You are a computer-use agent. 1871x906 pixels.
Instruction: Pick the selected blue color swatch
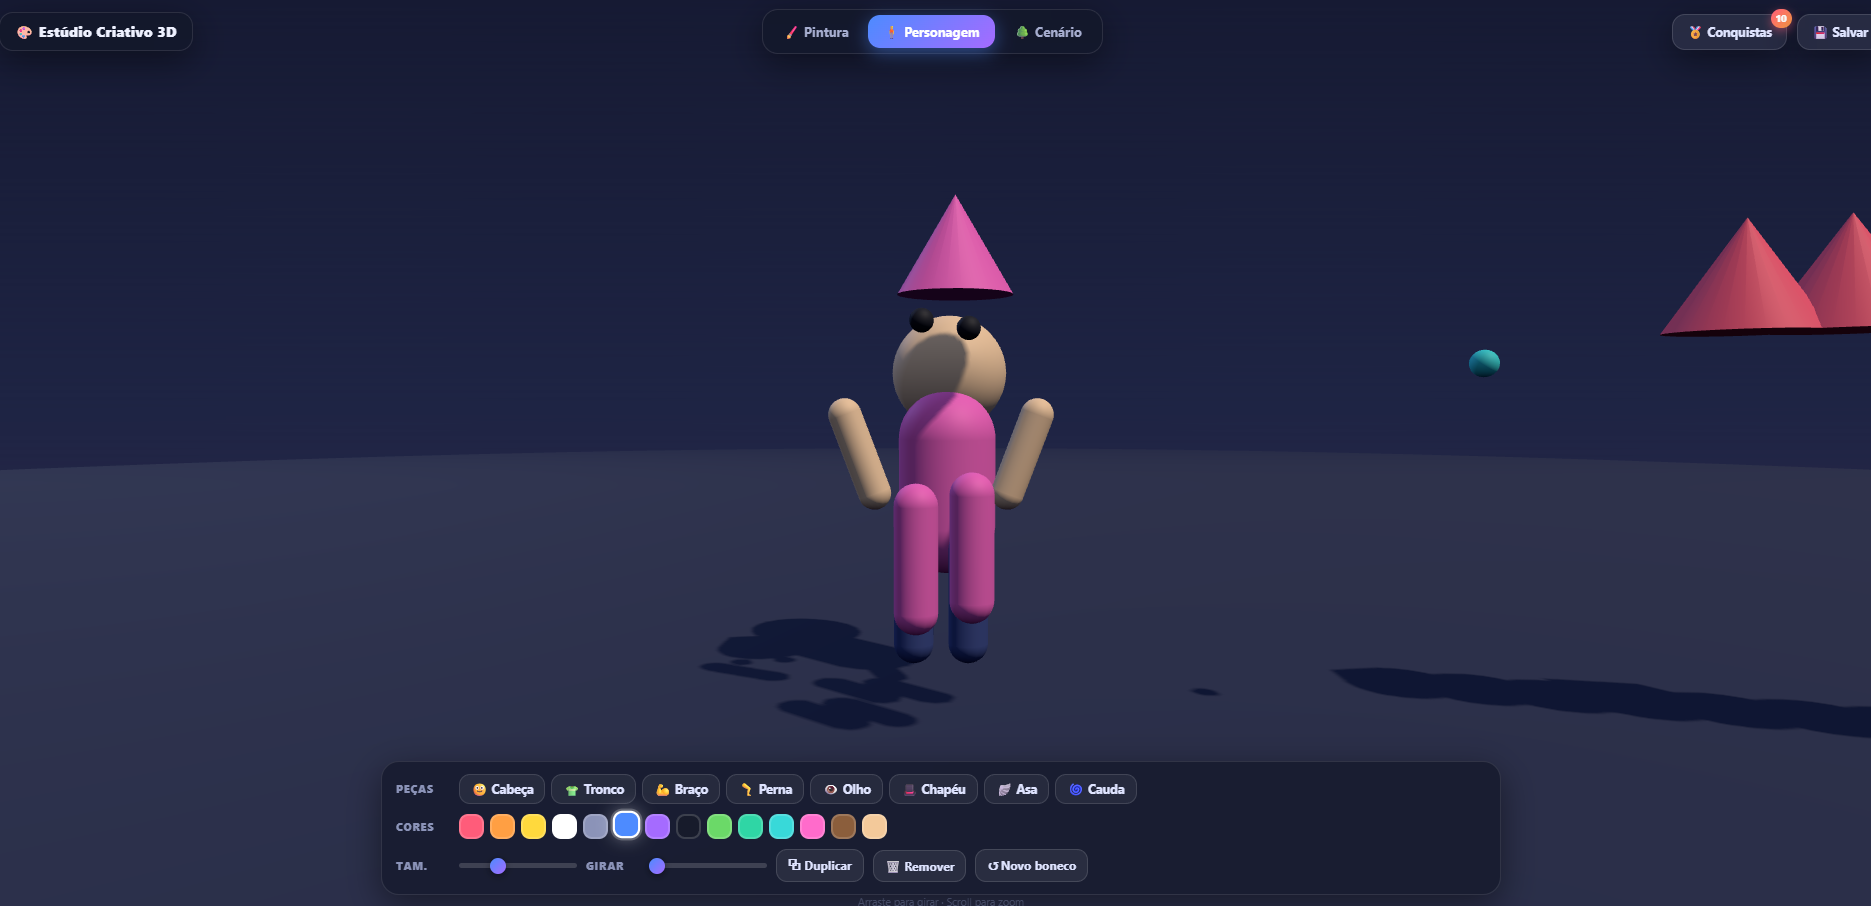(x=626, y=825)
